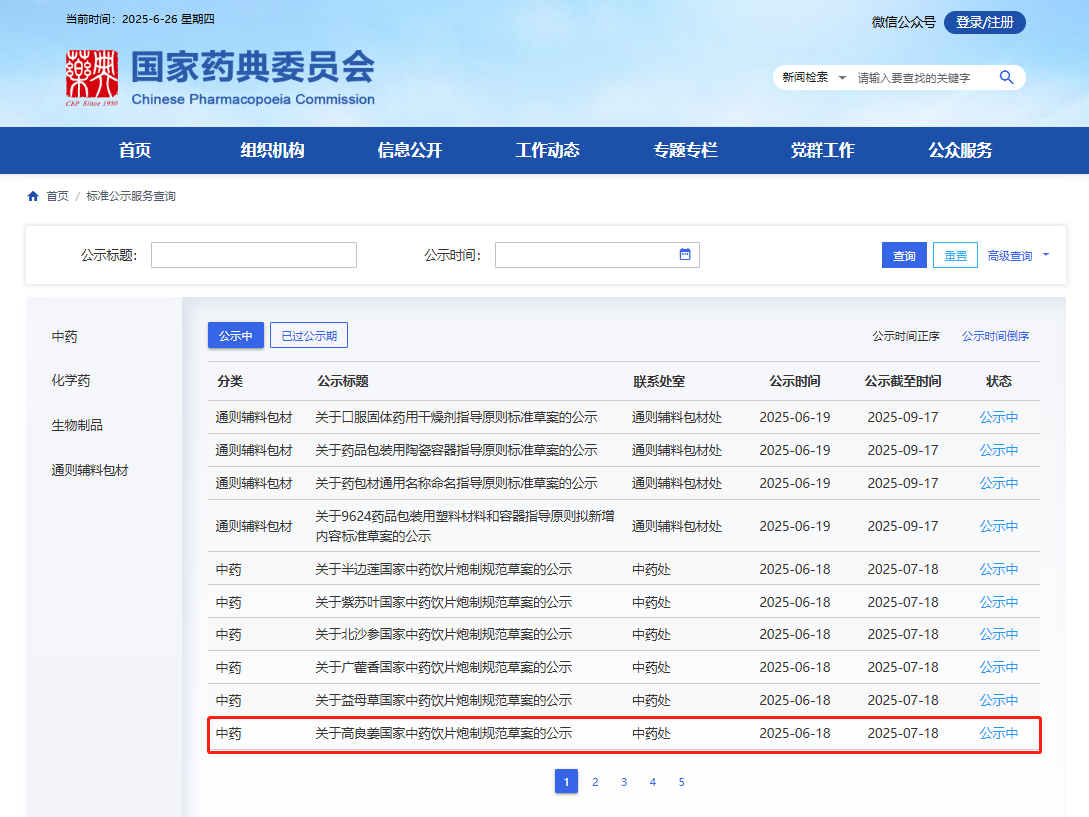
Task: Click the 重置 reset button
Action: click(956, 256)
